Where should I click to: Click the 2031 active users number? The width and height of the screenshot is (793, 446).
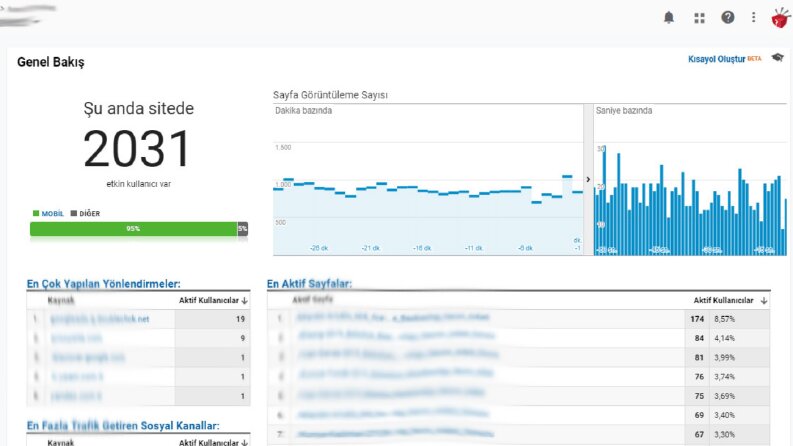point(137,149)
